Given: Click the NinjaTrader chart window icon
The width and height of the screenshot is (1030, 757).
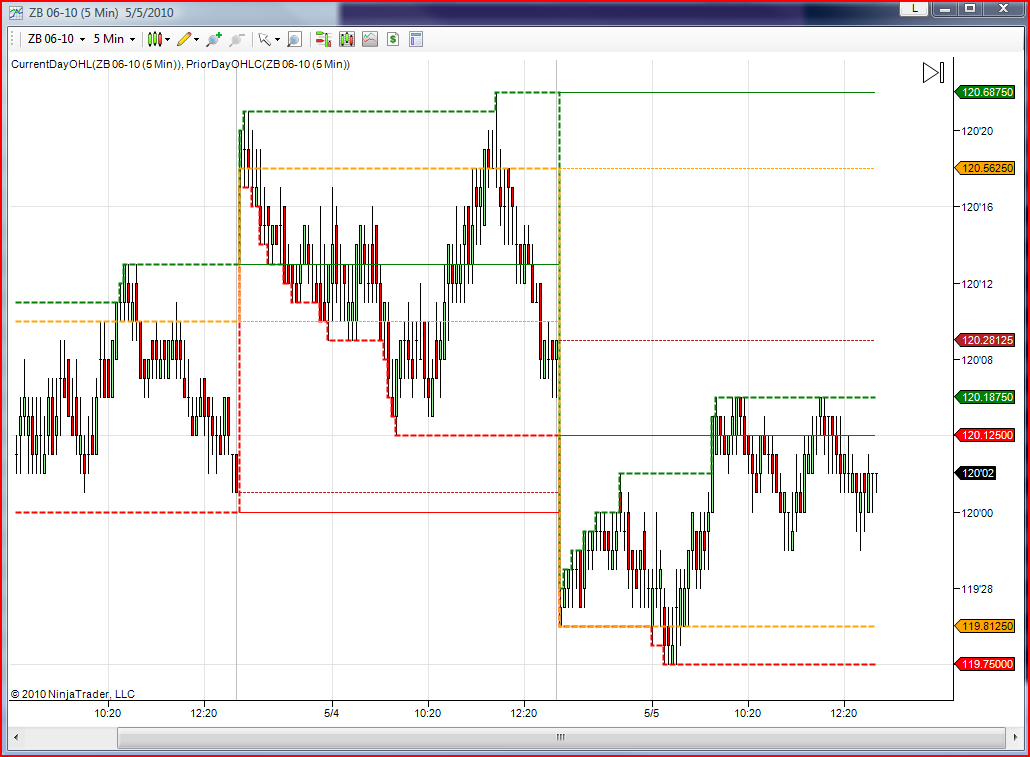Looking at the screenshot, I should pos(16,12).
